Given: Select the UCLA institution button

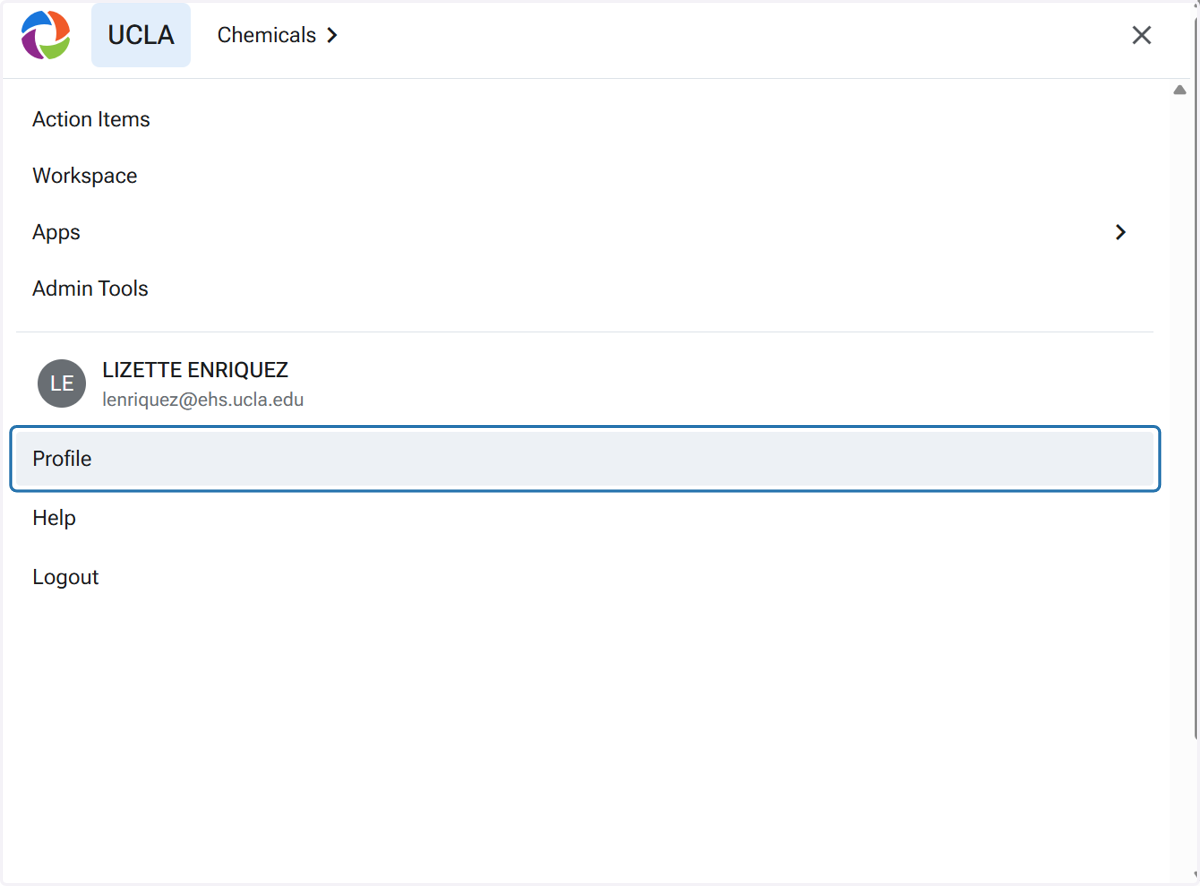Looking at the screenshot, I should pos(141,35).
